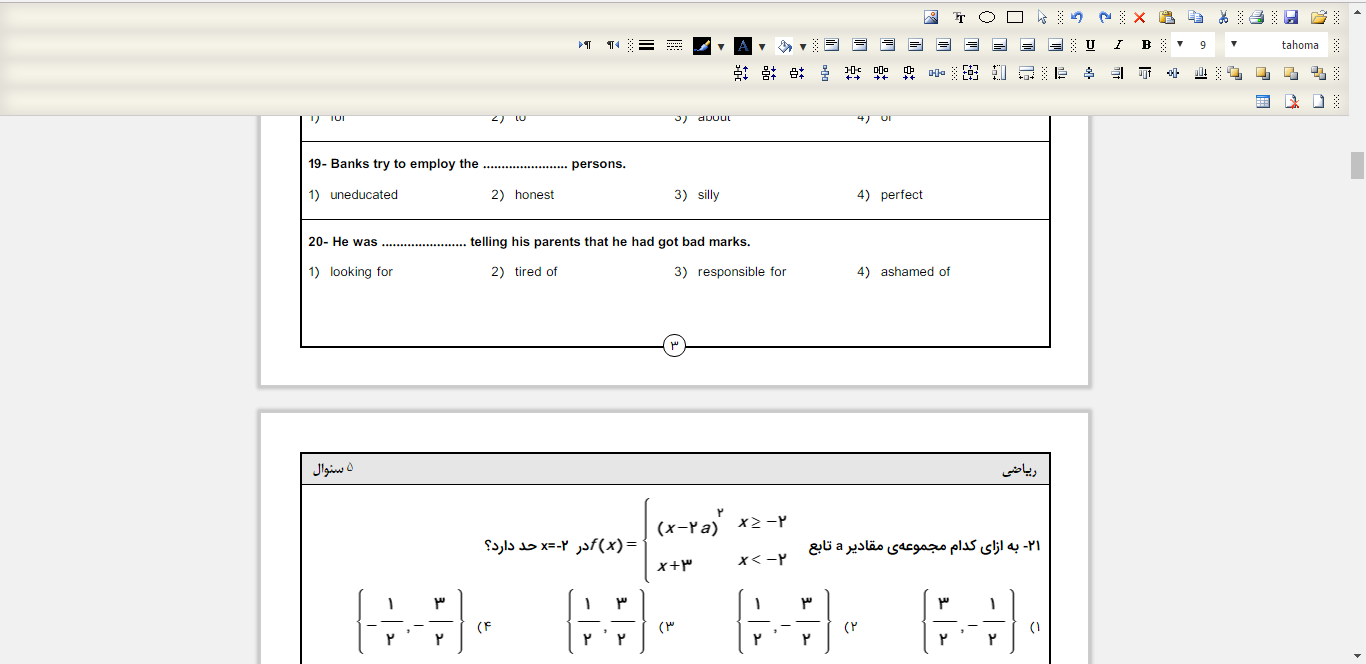The width and height of the screenshot is (1366, 664).
Task: Open fill color dropdown arrow
Action: coord(802,46)
